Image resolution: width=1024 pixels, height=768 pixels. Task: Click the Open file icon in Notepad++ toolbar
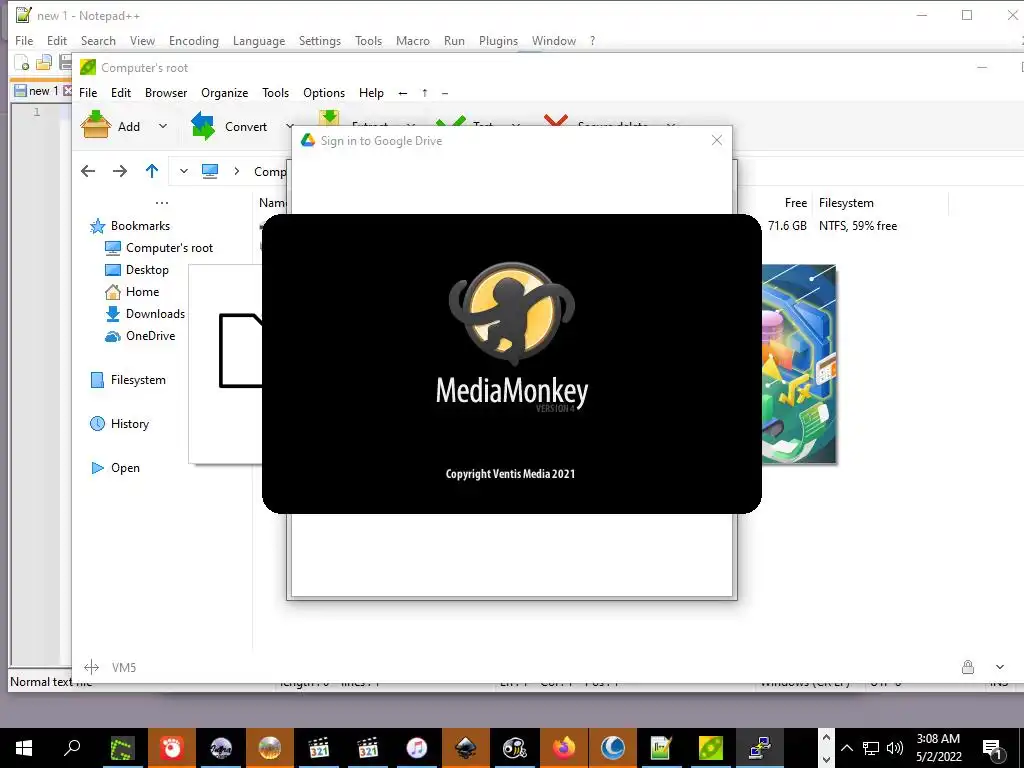tap(44, 63)
